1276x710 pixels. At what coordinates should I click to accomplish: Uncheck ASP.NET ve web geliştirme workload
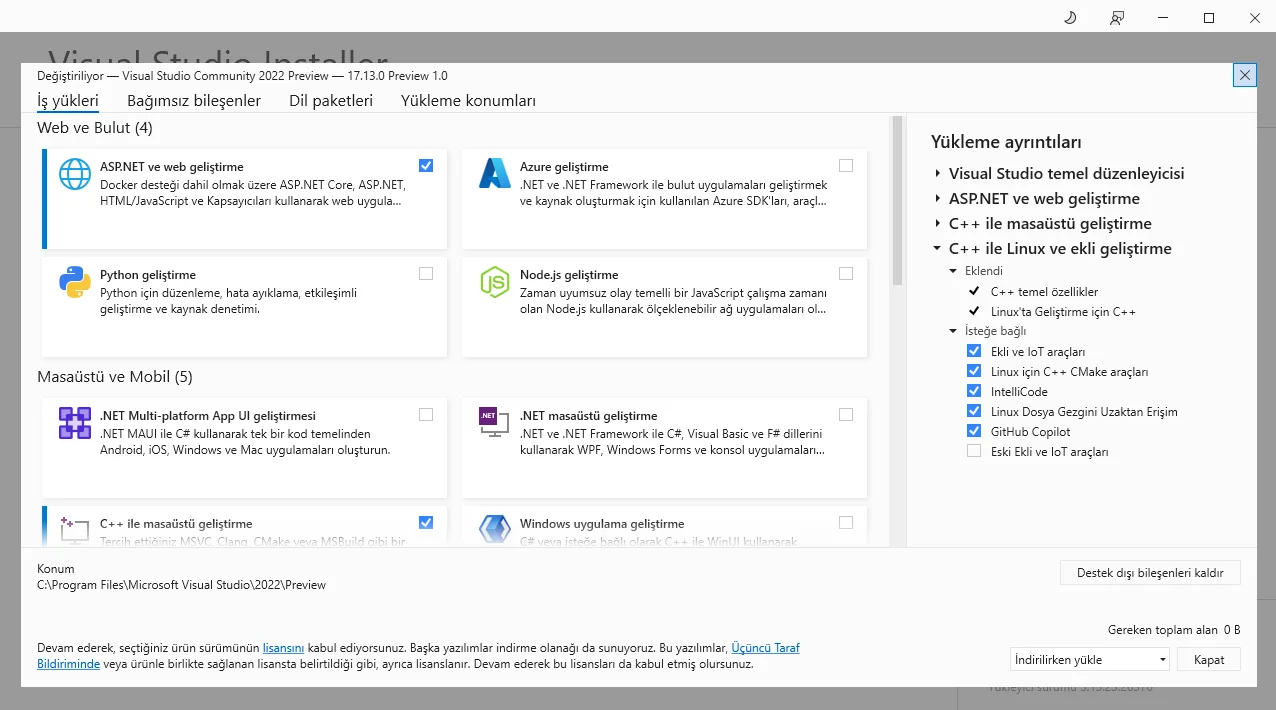click(426, 166)
